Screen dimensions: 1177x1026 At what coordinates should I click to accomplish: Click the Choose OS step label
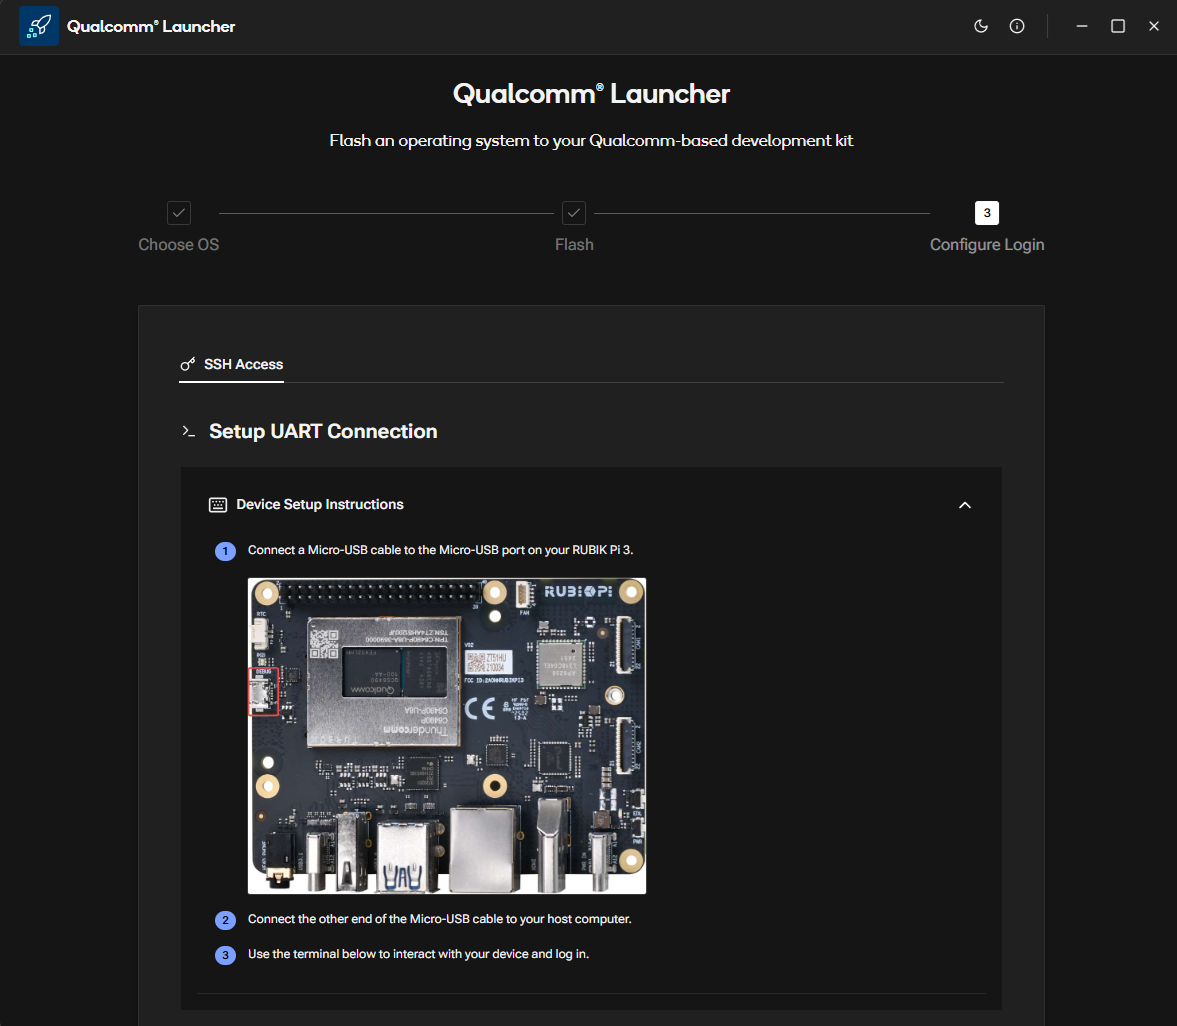coord(179,245)
